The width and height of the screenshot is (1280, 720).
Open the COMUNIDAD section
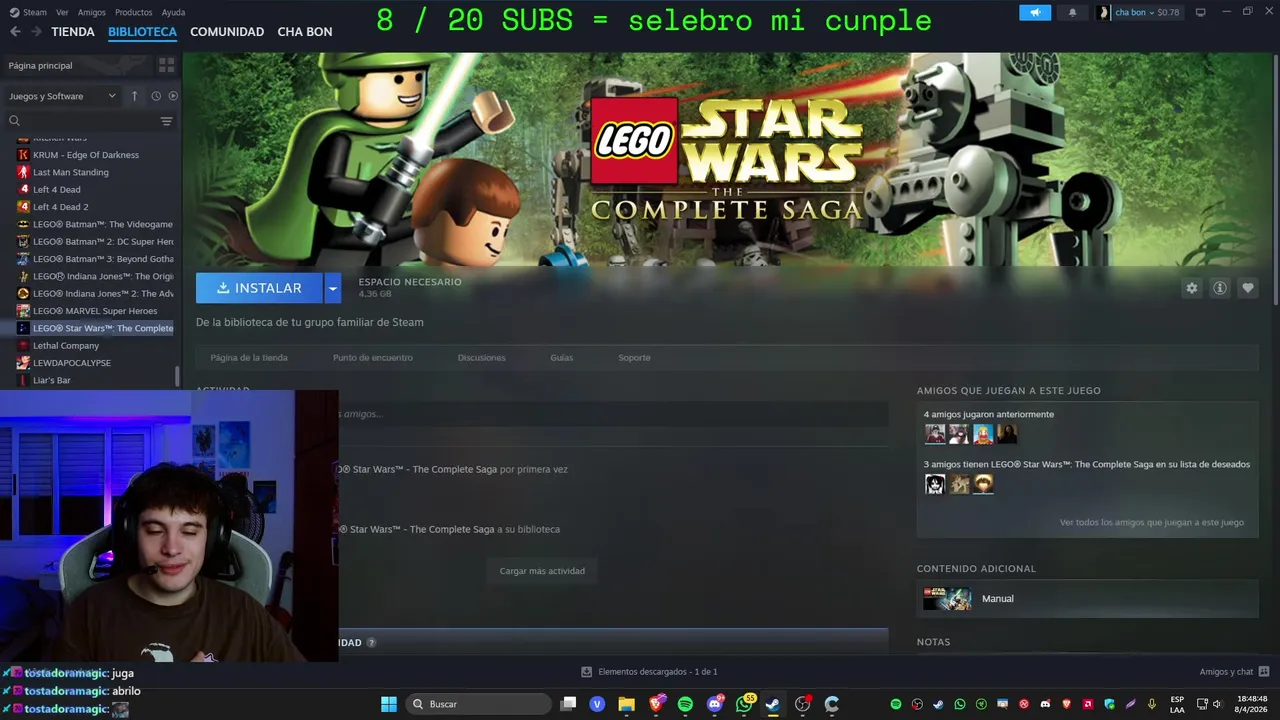point(227,32)
